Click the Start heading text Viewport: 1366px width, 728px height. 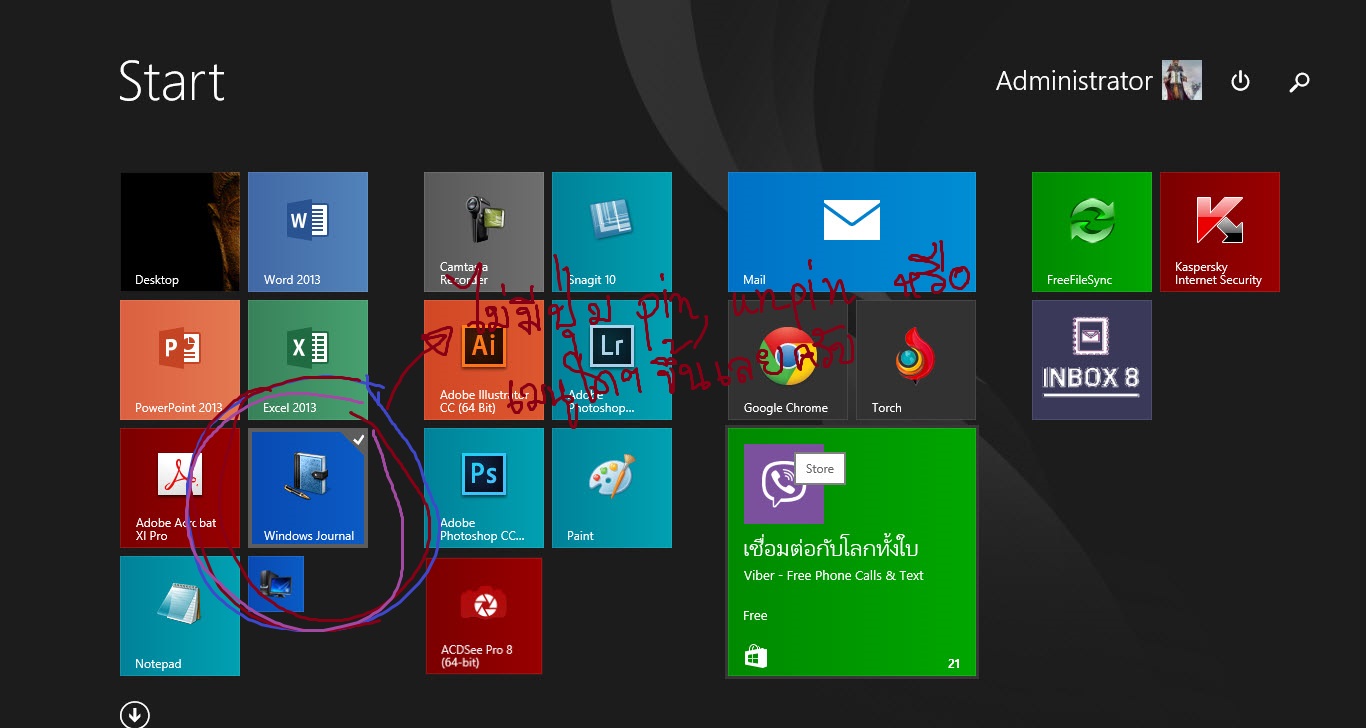[x=172, y=81]
